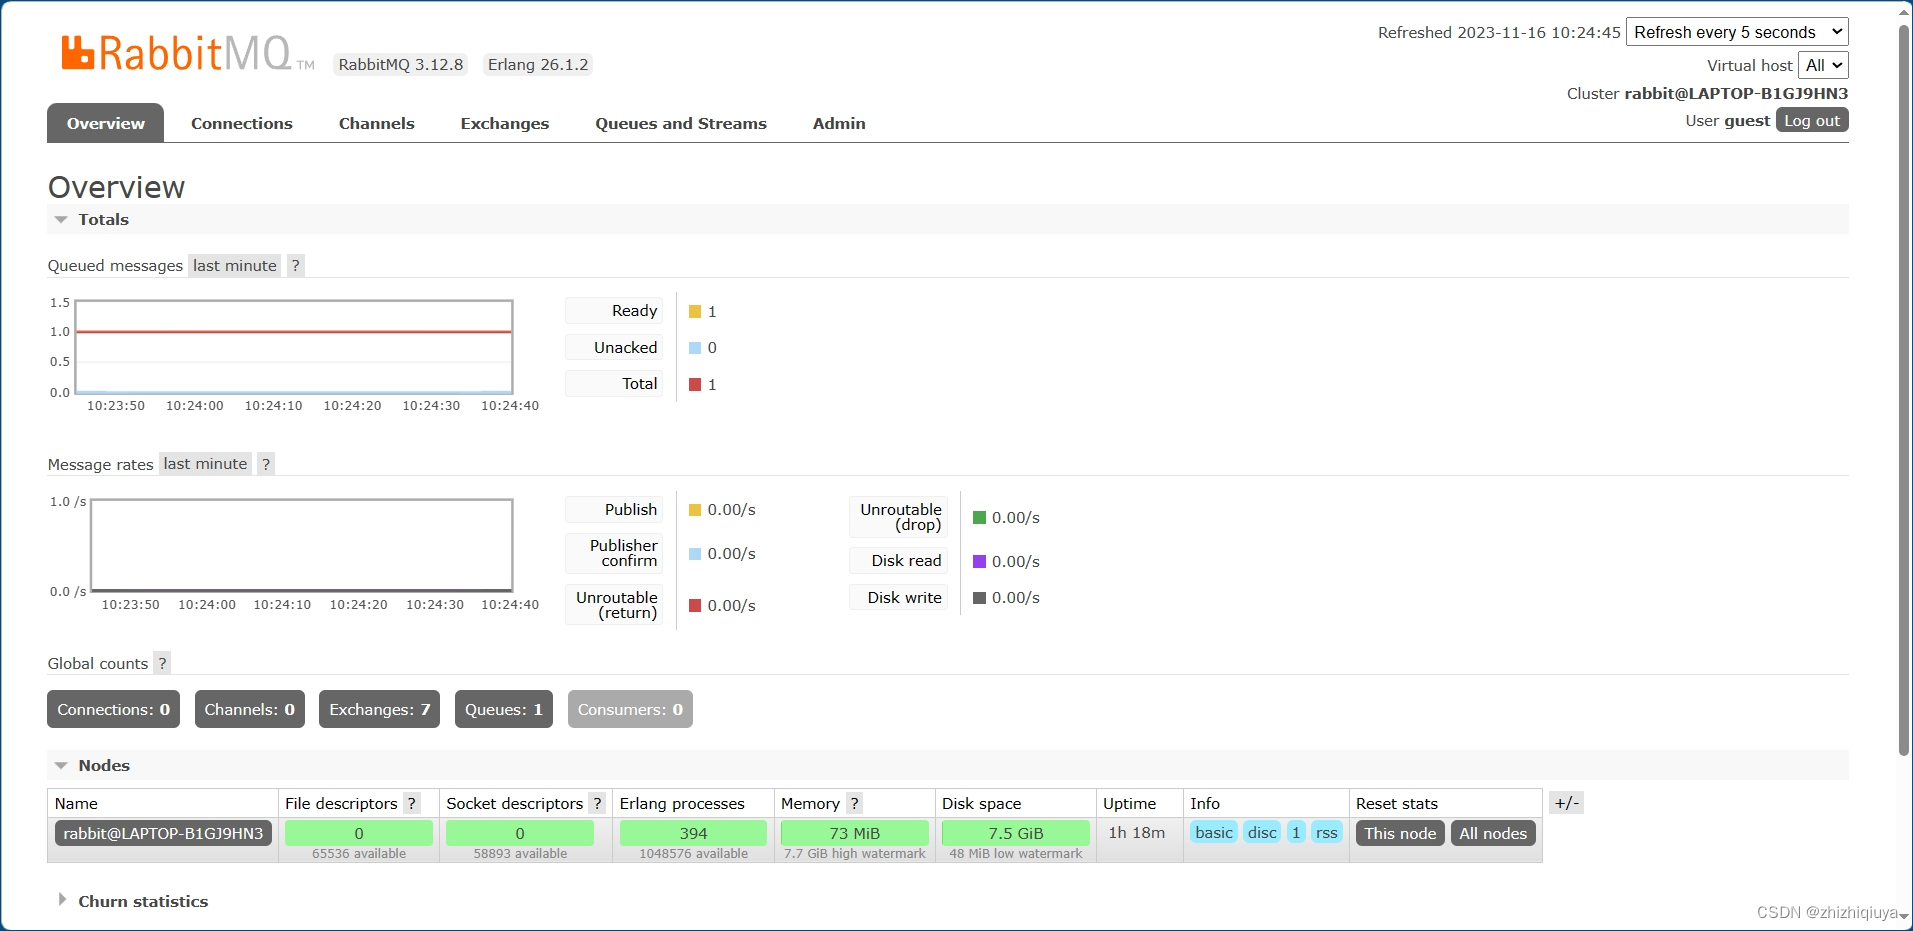Open help for Socket descriptors column

597,803
